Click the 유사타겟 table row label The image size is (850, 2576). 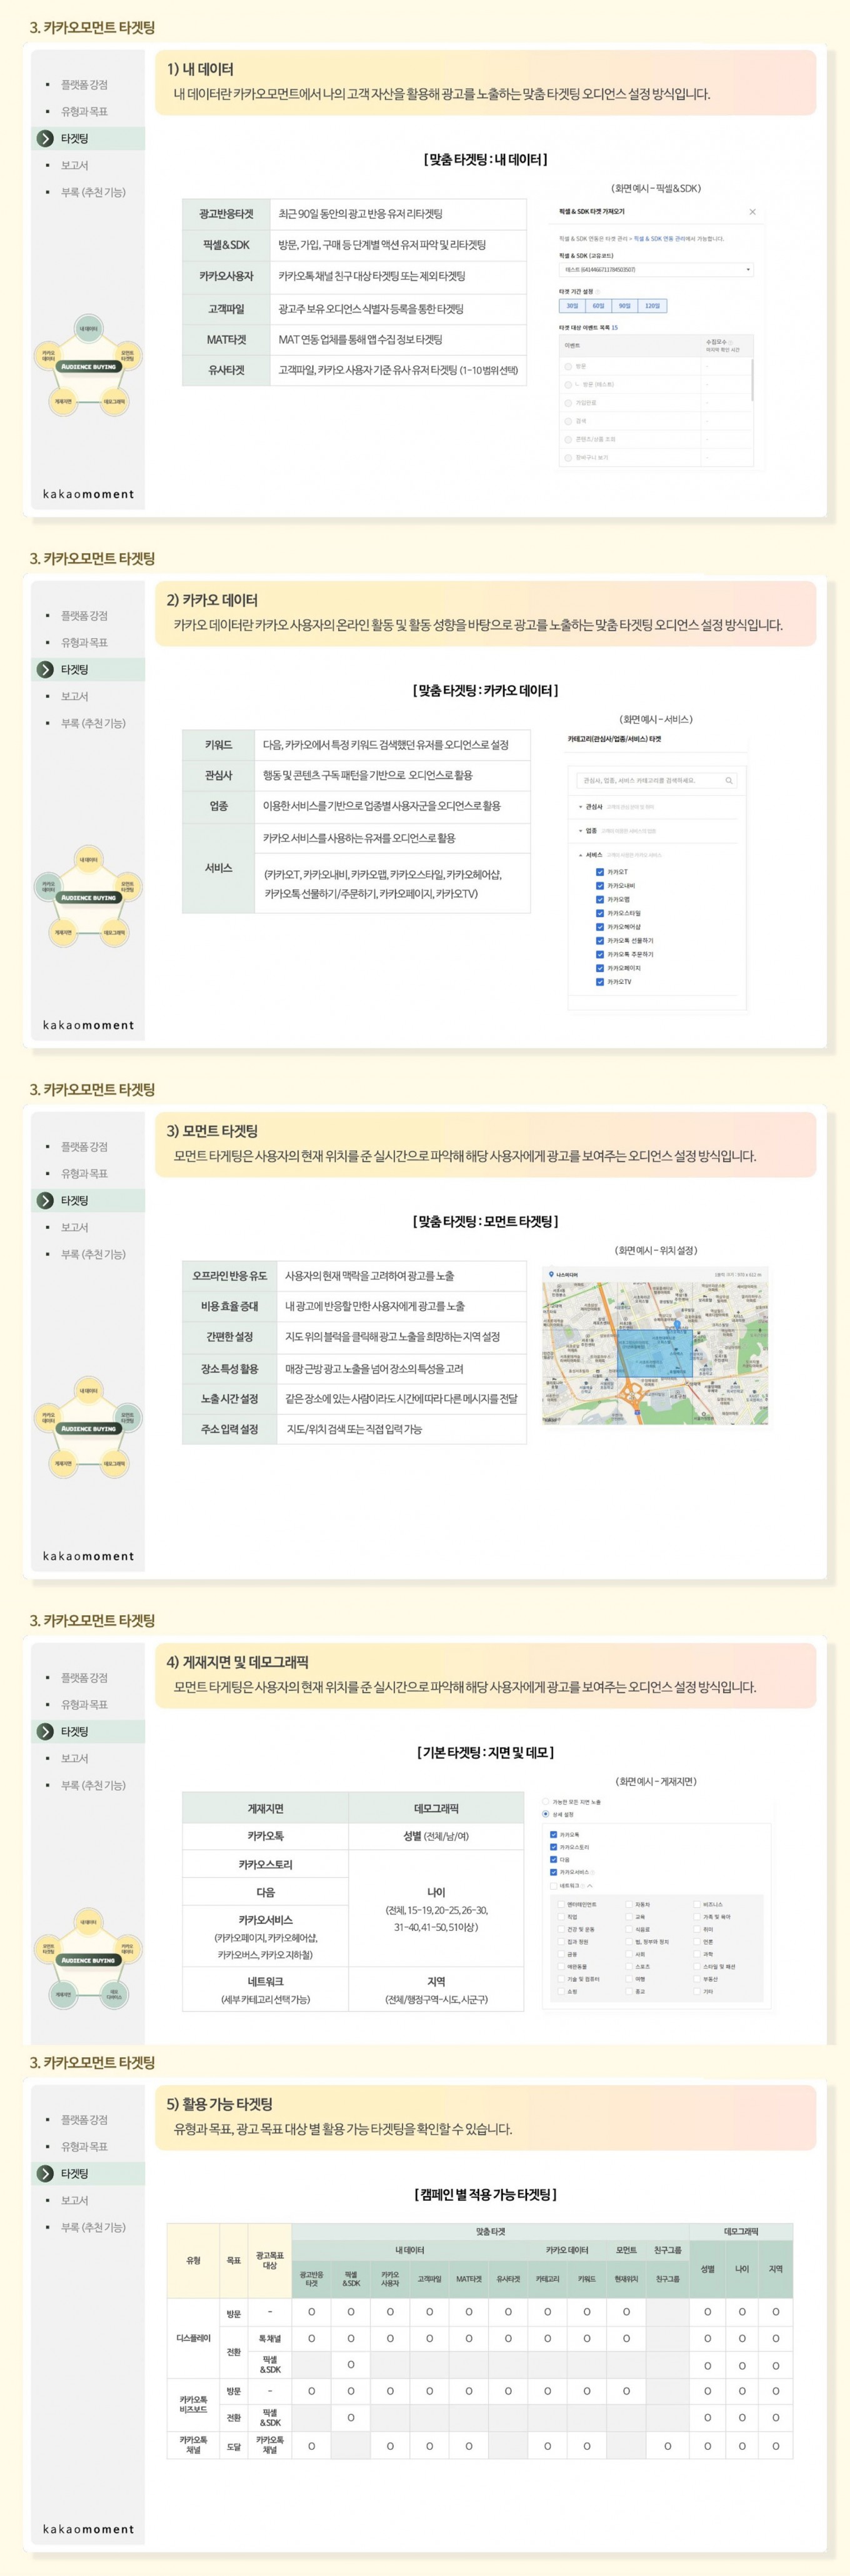(x=226, y=370)
